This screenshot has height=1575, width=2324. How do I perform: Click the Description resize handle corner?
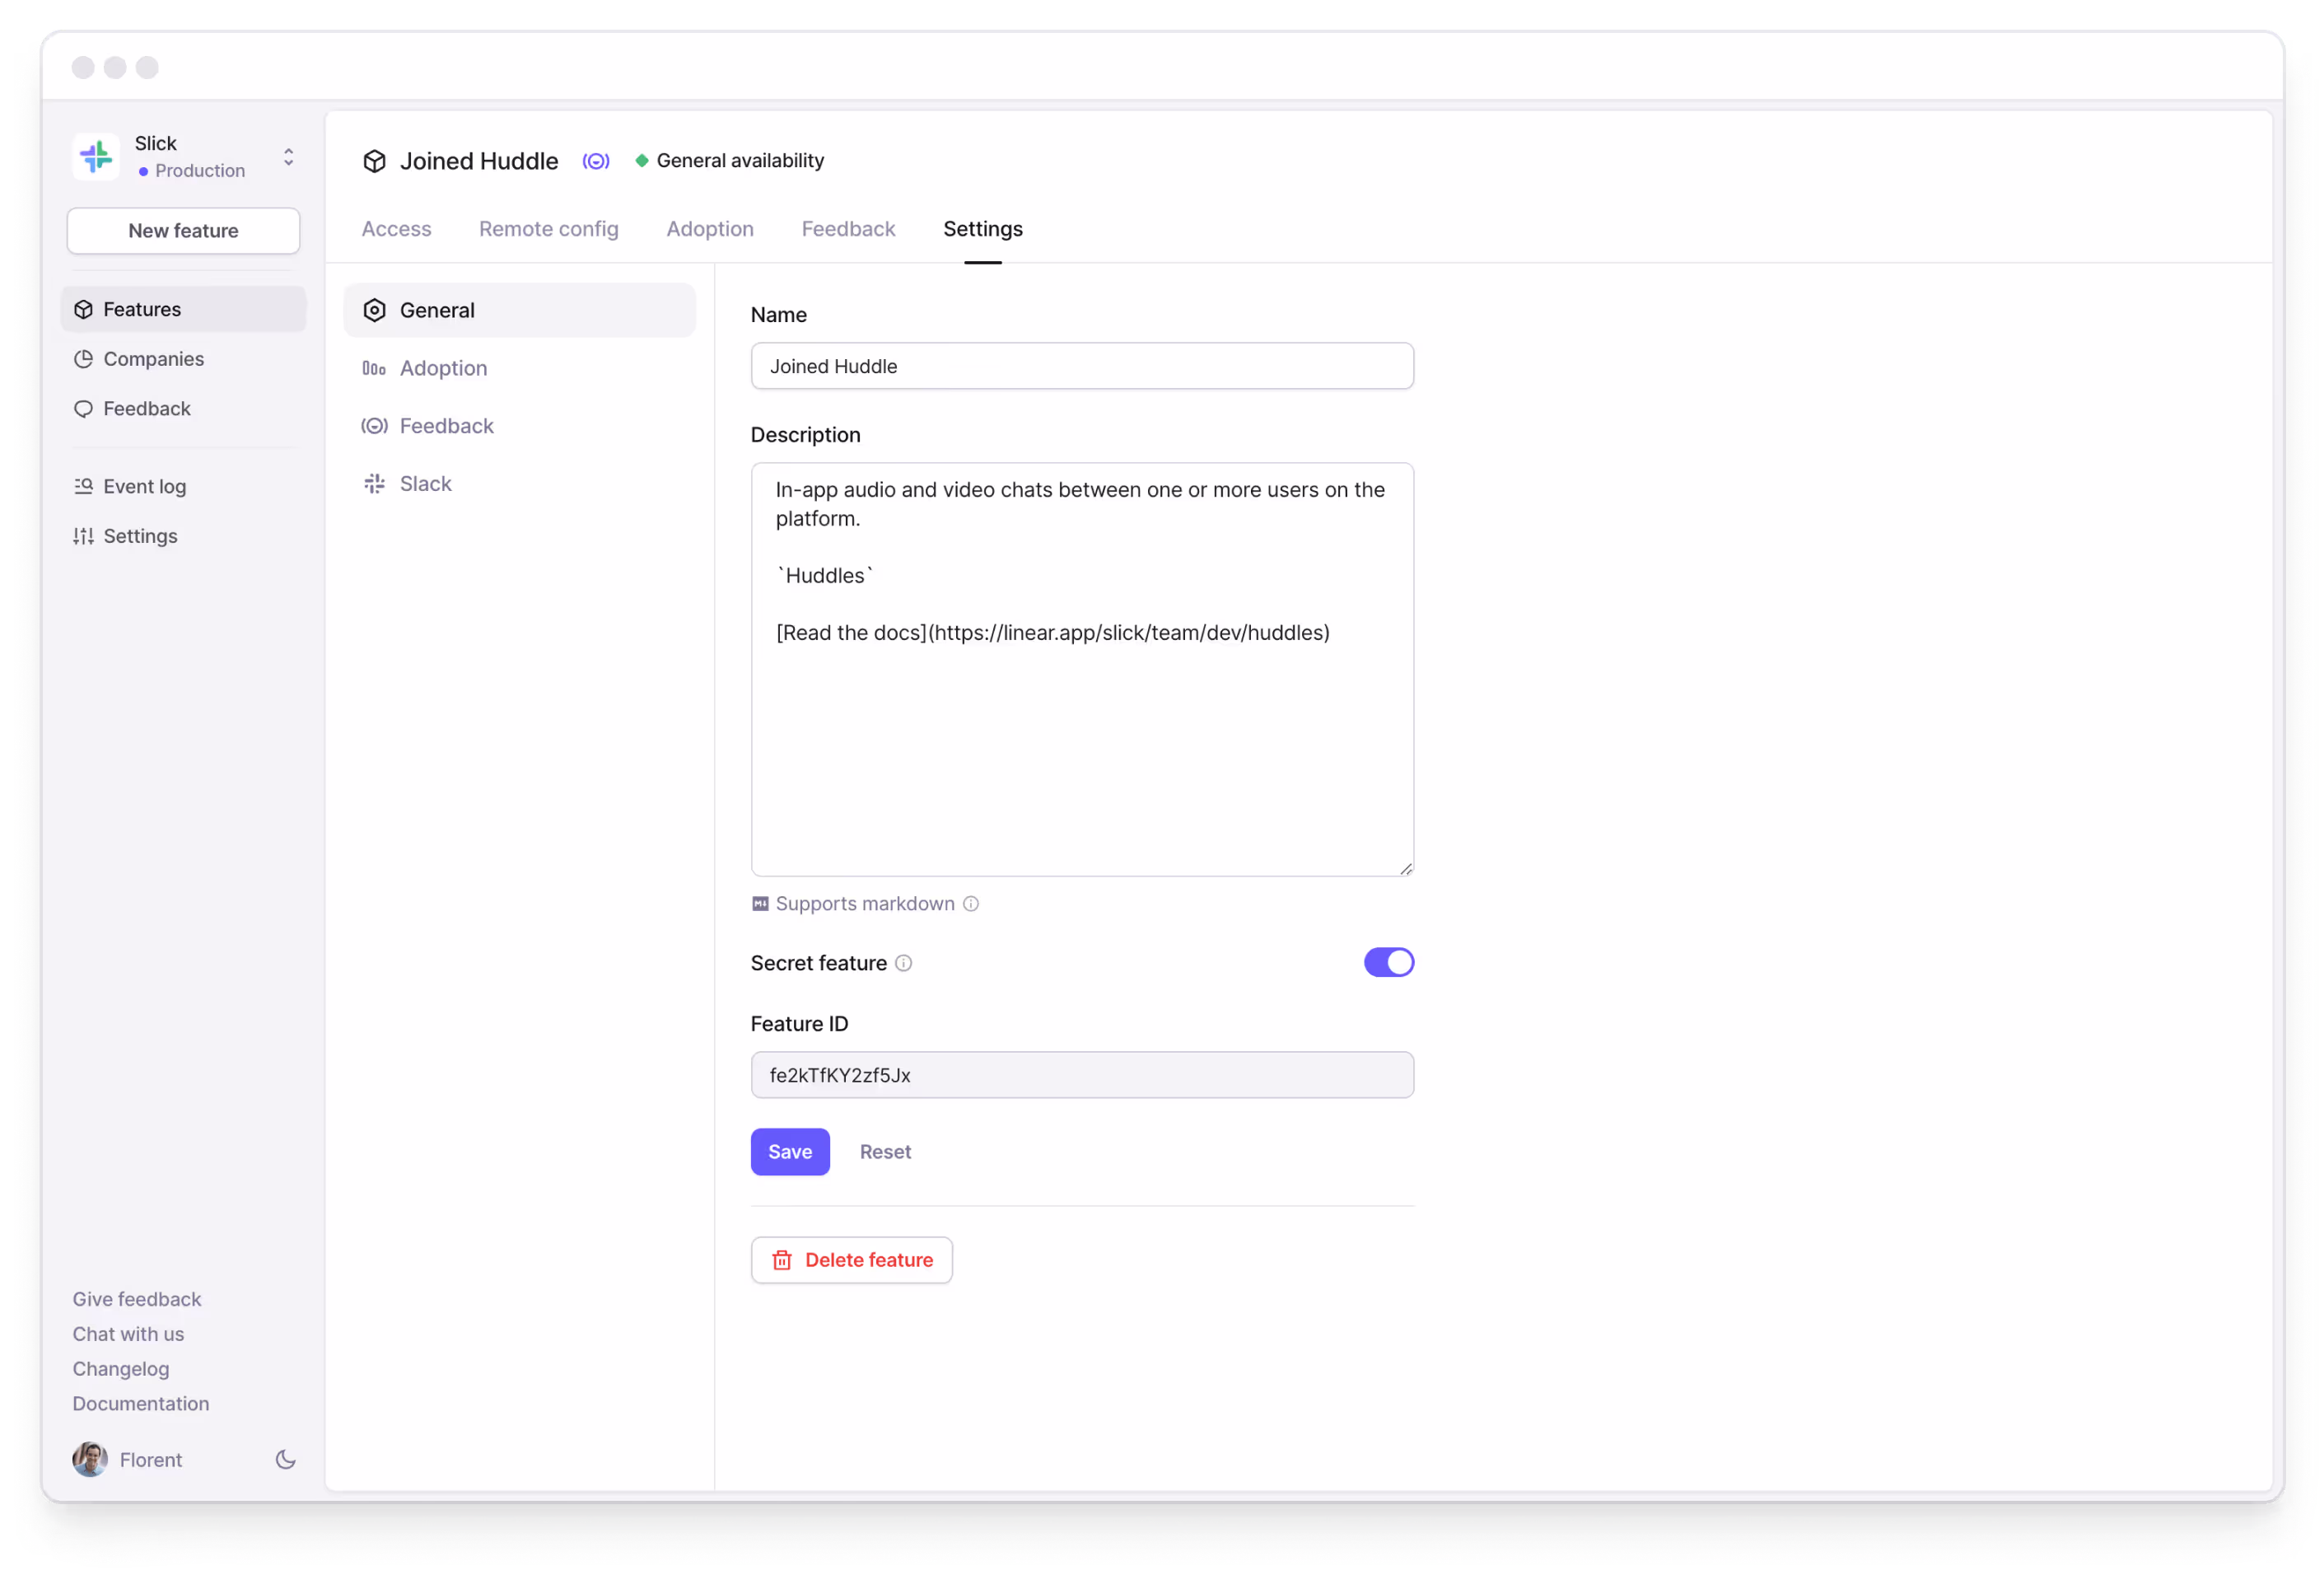(x=1407, y=870)
